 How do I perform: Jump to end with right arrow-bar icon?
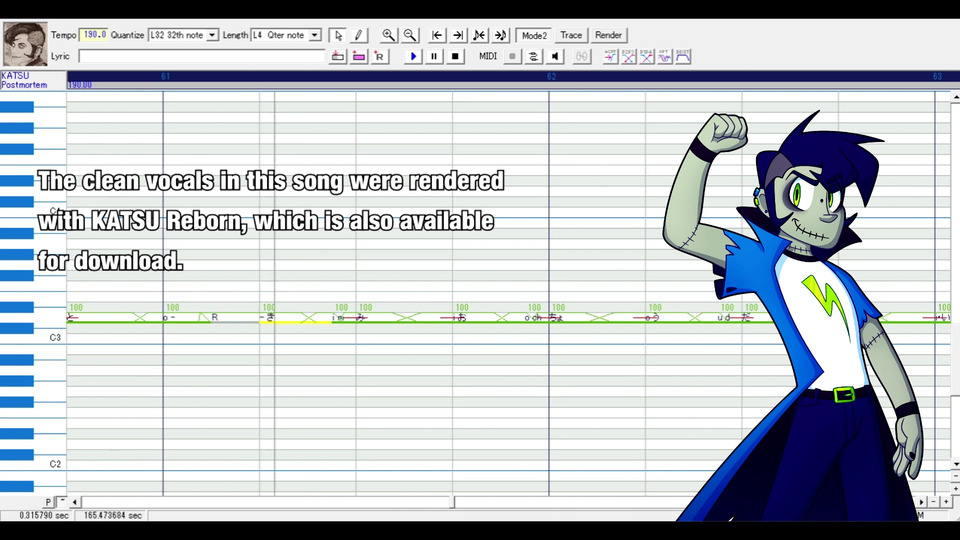click(x=458, y=36)
